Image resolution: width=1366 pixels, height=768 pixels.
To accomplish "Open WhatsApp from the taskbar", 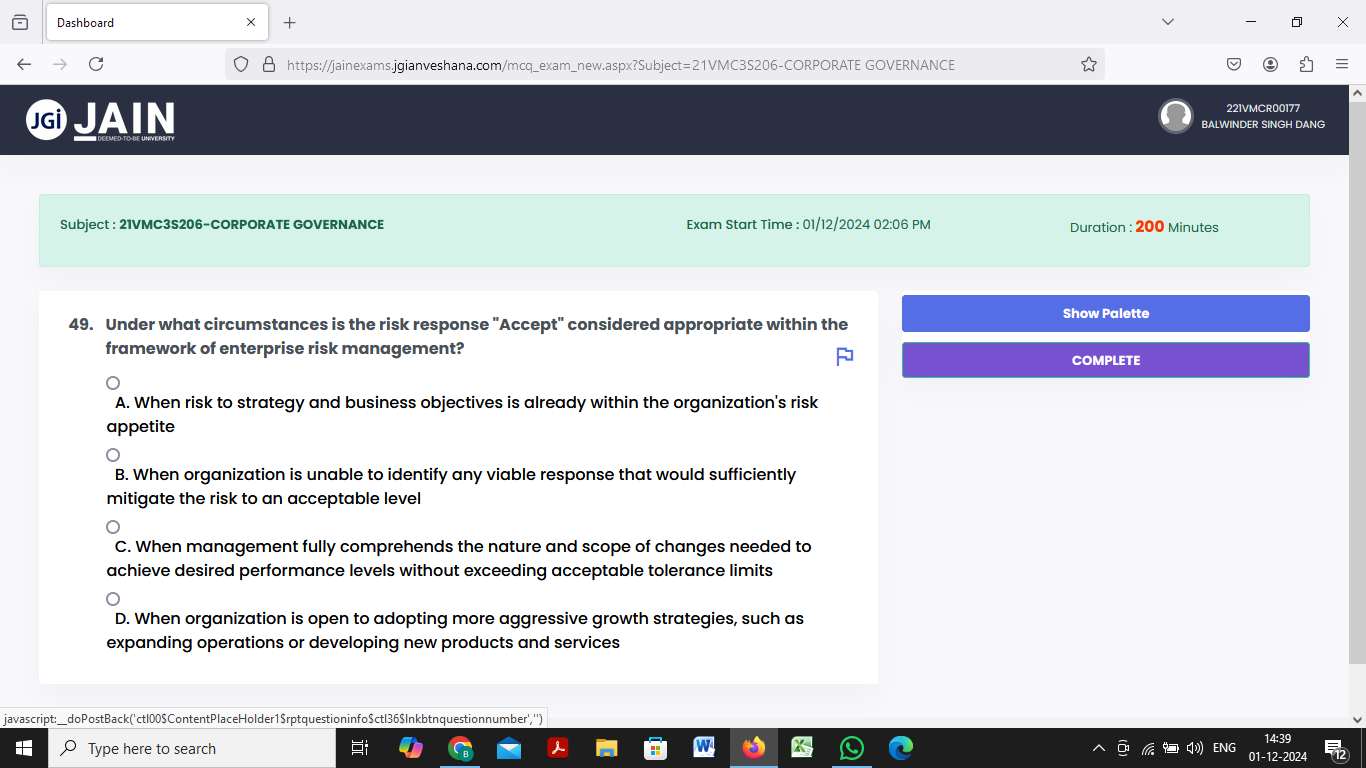I will pos(851,747).
